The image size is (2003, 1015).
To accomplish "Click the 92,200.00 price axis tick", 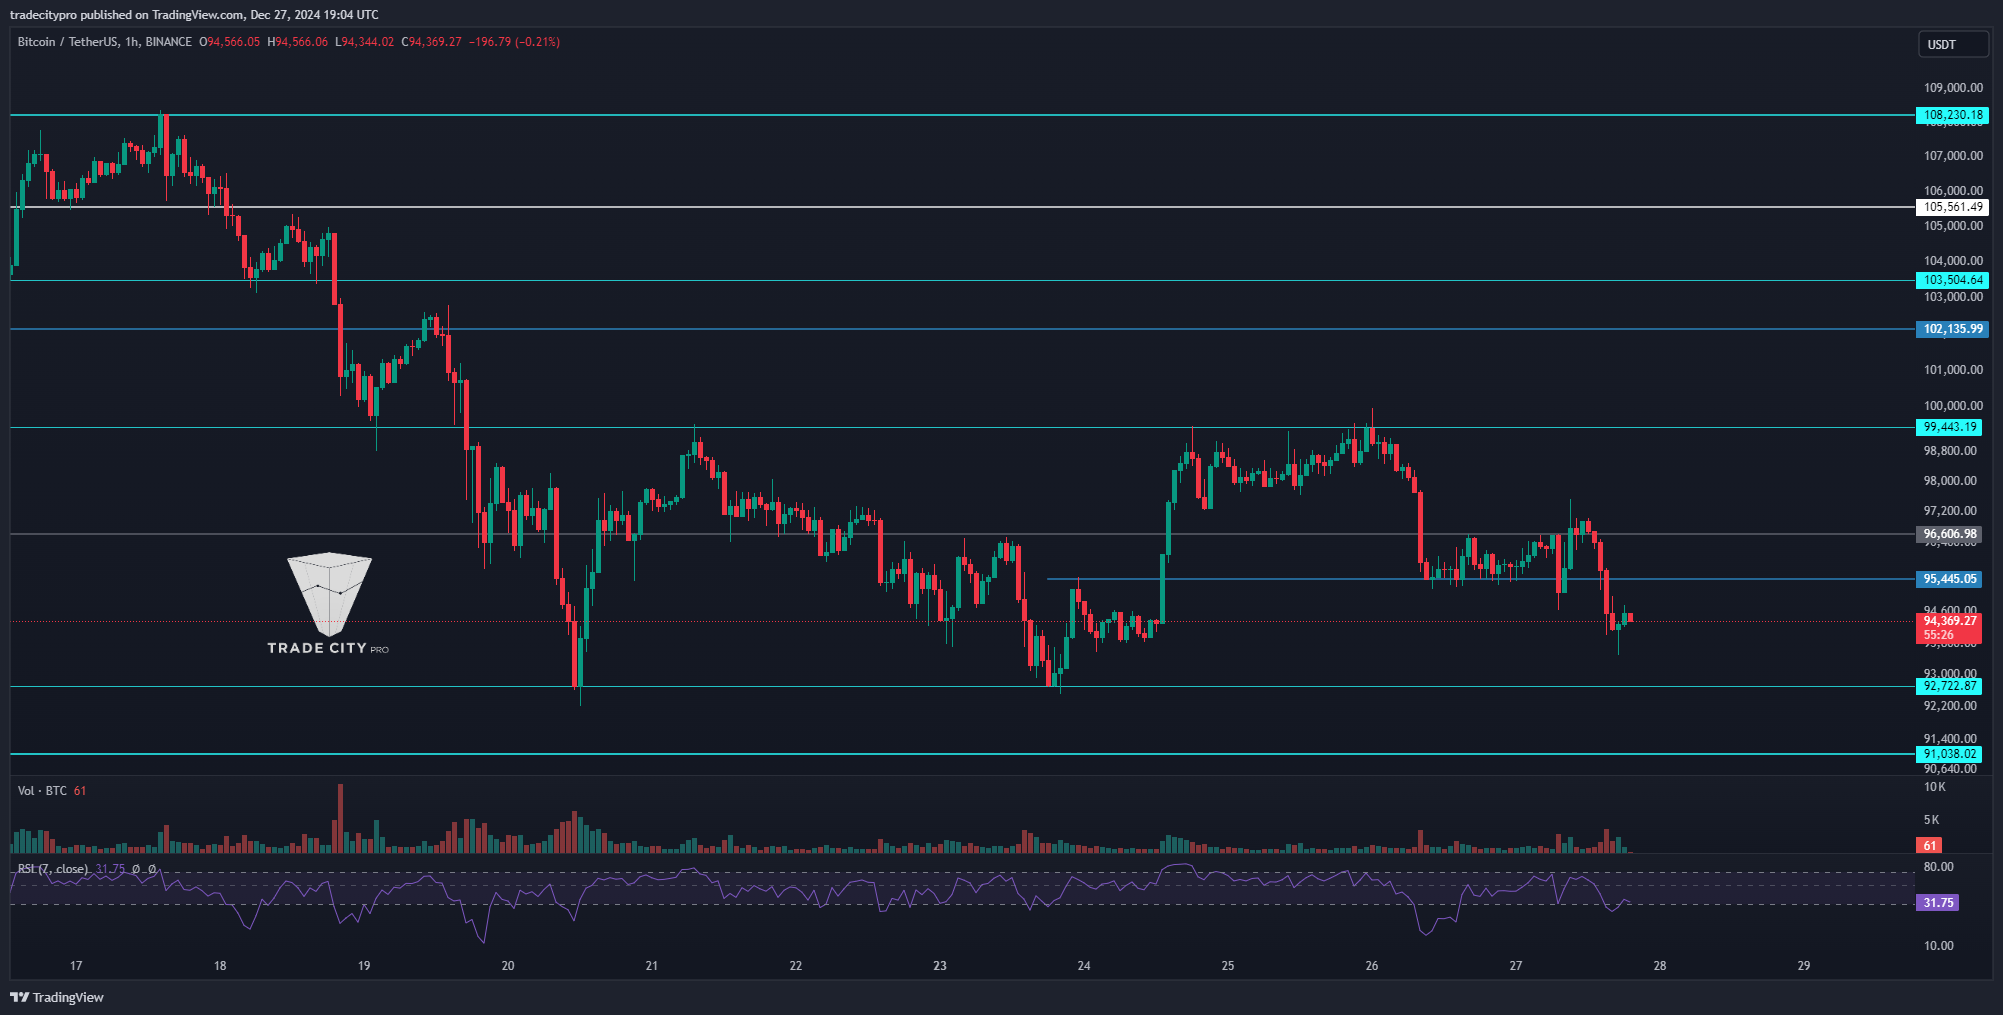I will (1950, 706).
